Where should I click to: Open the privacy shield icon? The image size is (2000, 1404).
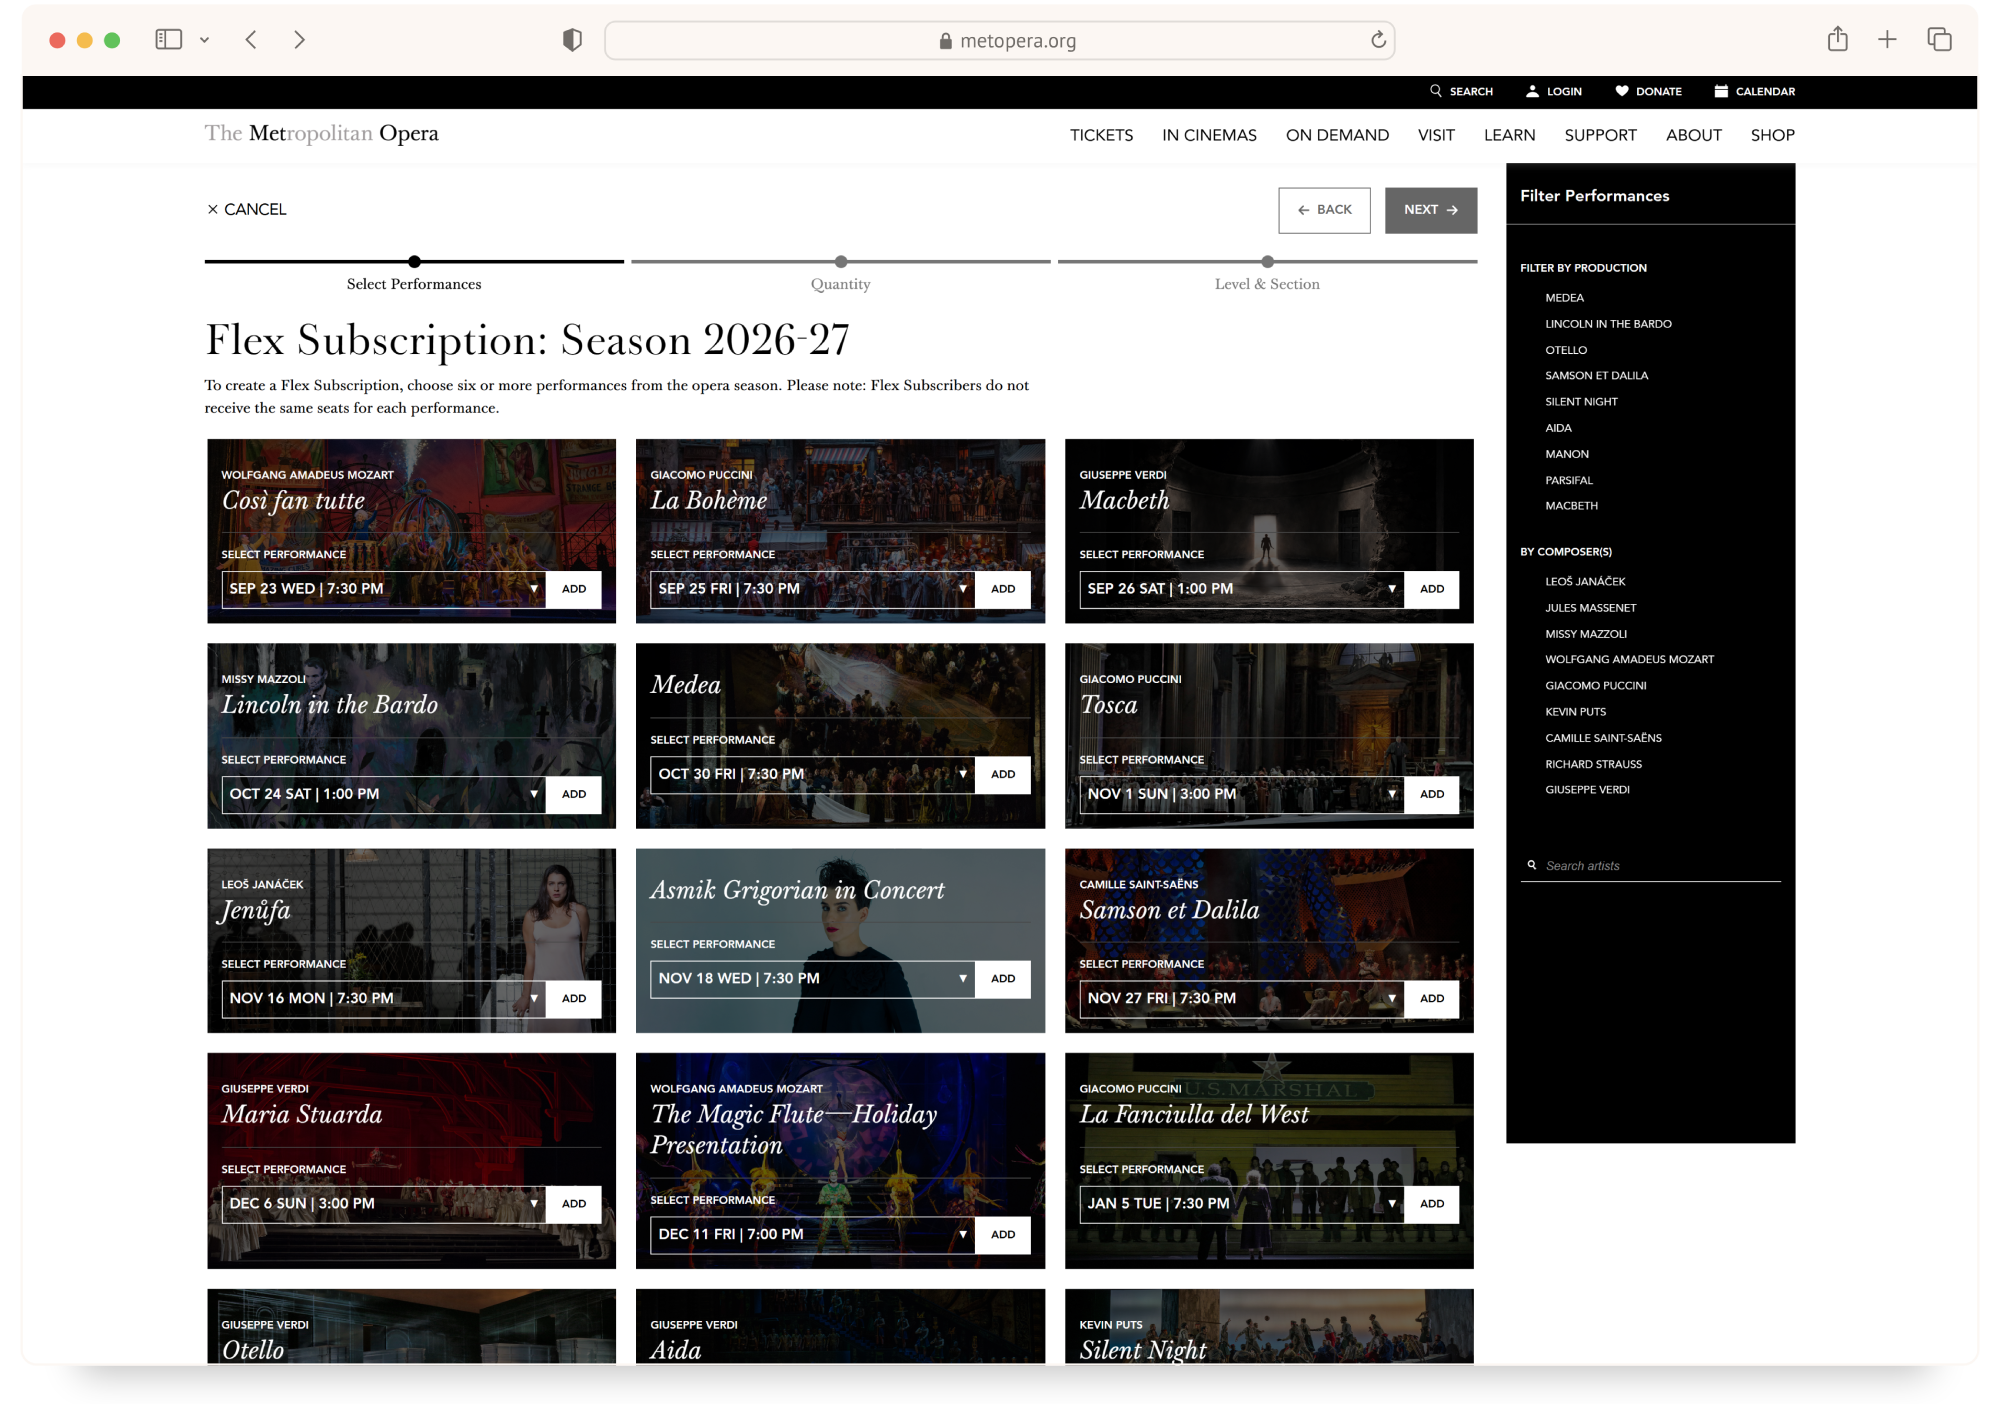pos(572,40)
